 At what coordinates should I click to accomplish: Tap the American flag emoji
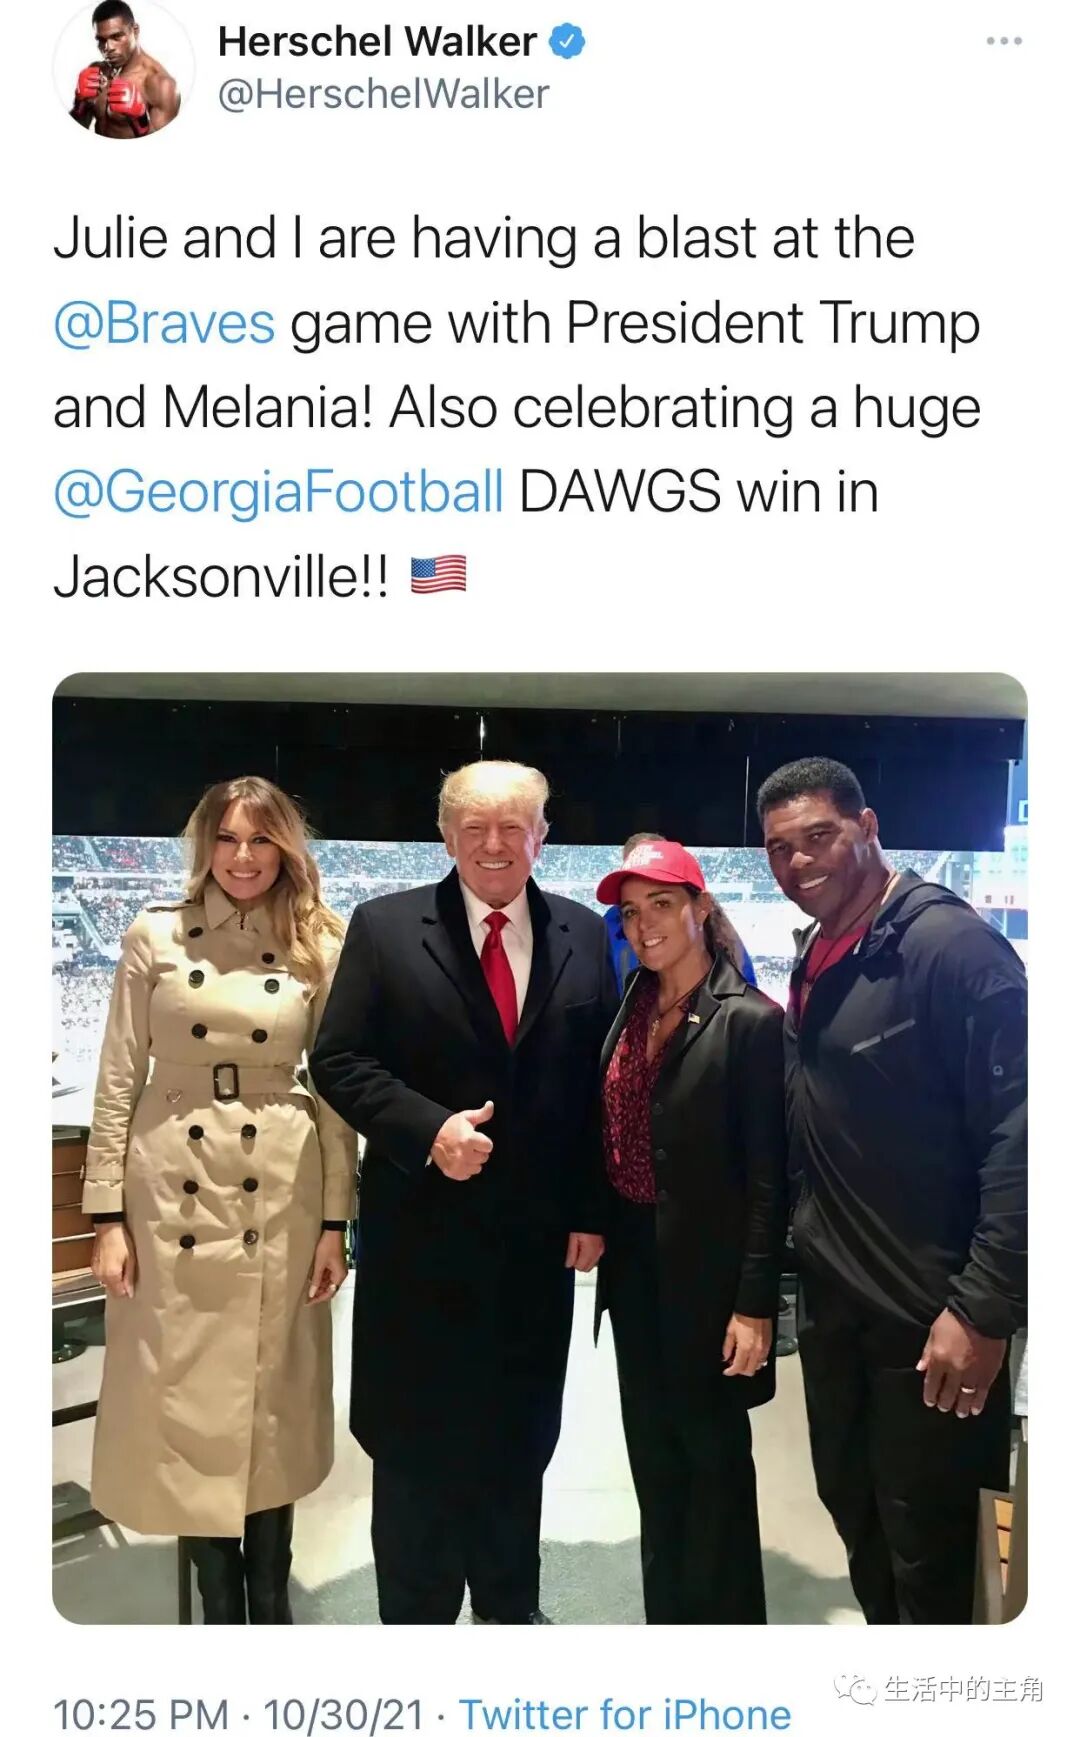pos(438,575)
